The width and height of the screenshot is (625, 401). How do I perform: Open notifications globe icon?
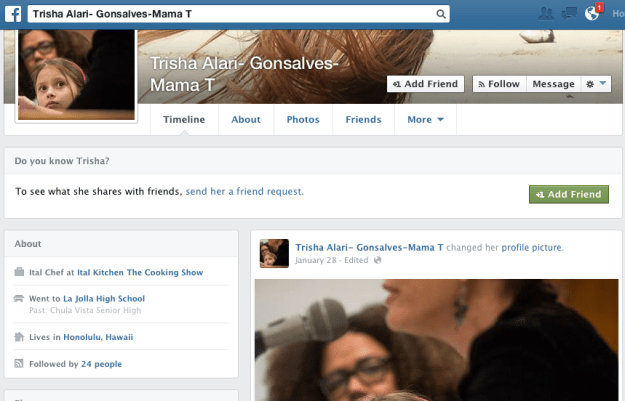592,14
